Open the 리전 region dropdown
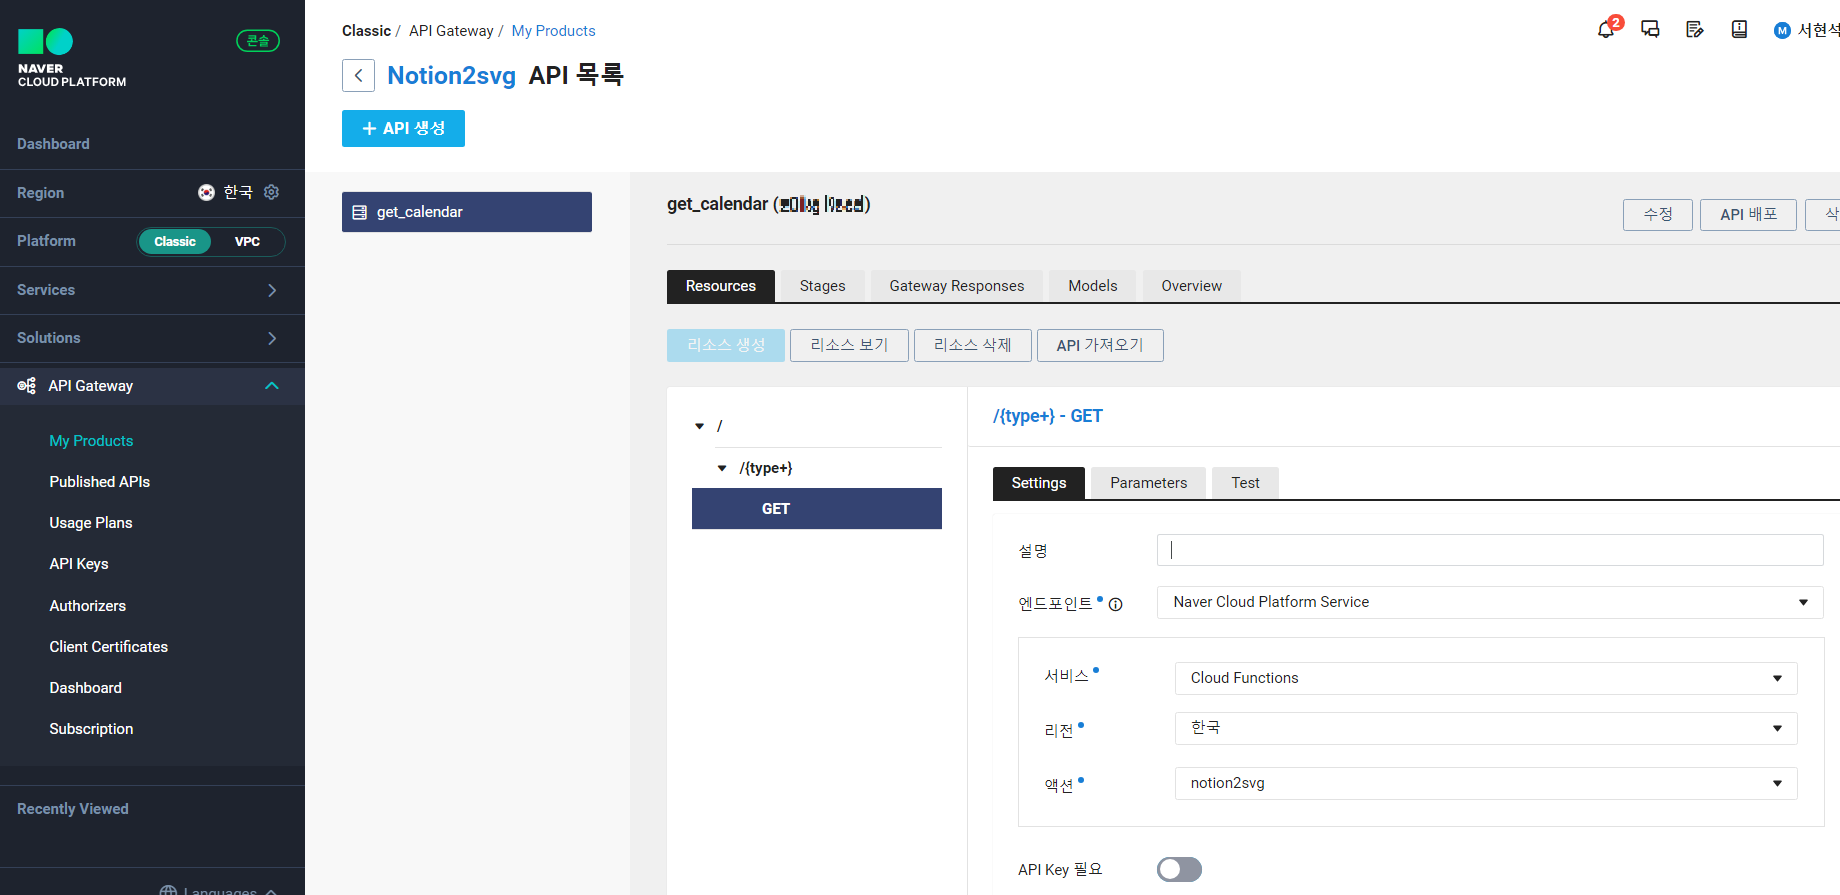1840x895 pixels. pyautogui.click(x=1486, y=728)
